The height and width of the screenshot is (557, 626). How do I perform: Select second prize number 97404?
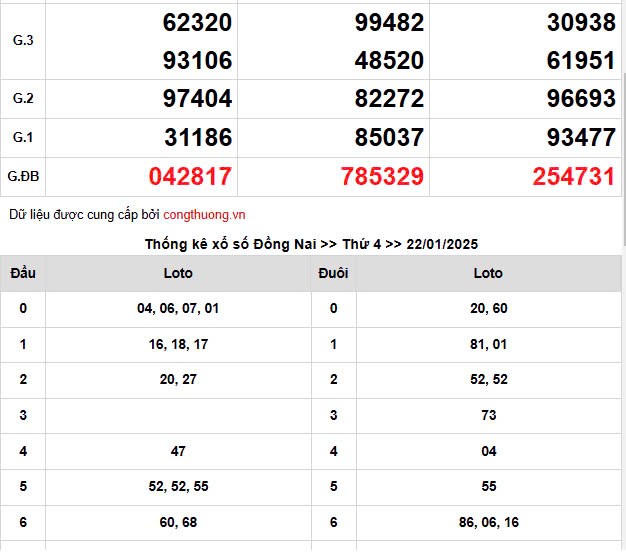197,99
